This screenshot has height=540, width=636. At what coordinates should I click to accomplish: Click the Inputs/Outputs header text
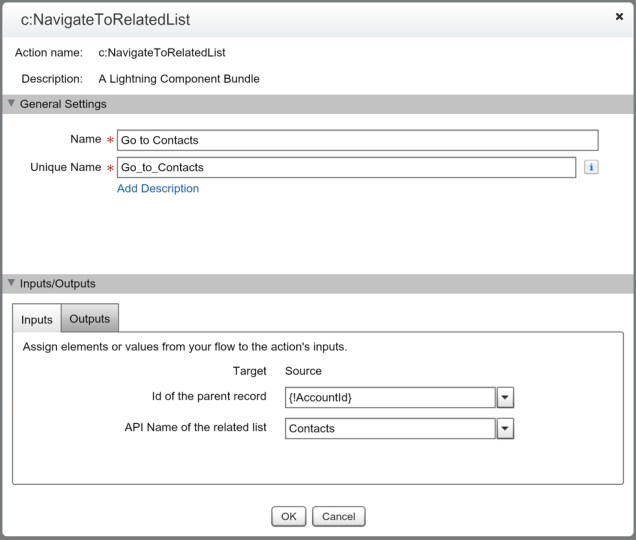tap(57, 284)
